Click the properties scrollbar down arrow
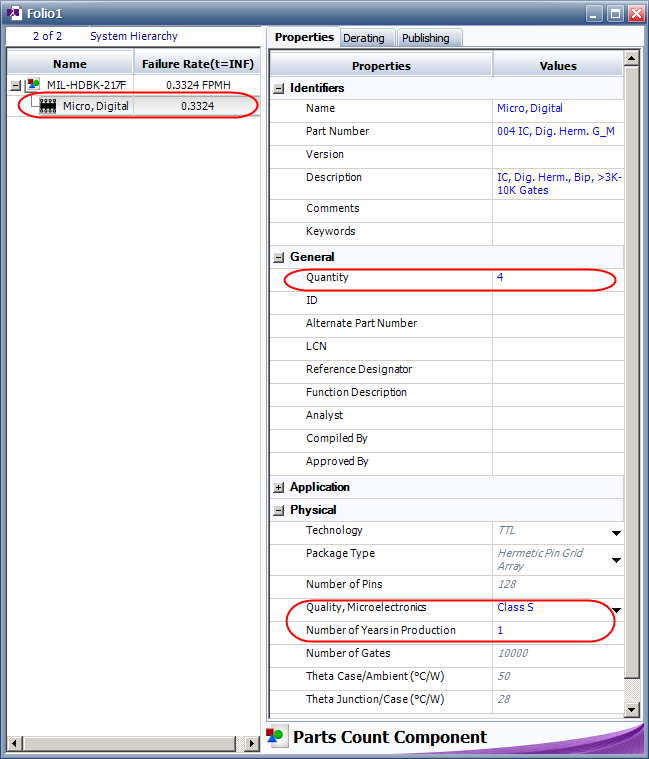The width and height of the screenshot is (649, 759). (631, 708)
